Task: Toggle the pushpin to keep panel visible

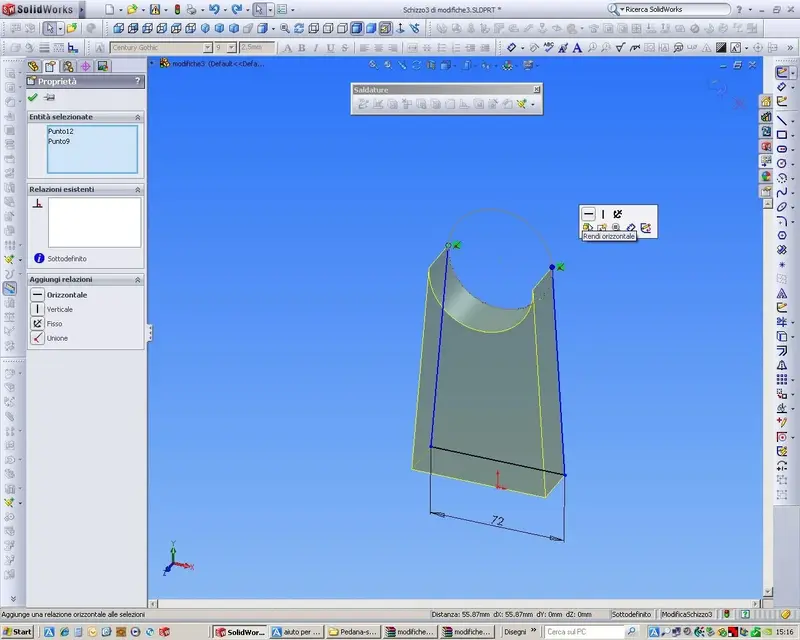Action: coord(49,97)
